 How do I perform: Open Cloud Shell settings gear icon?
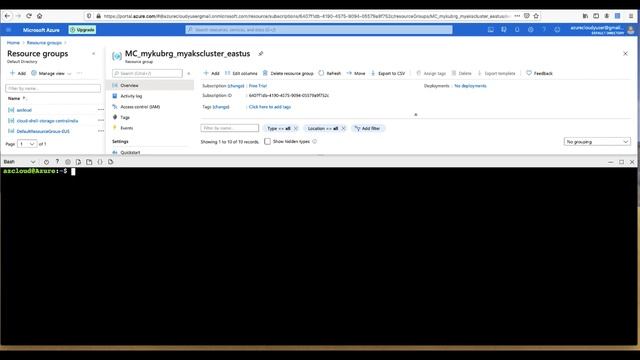[x=68, y=162]
